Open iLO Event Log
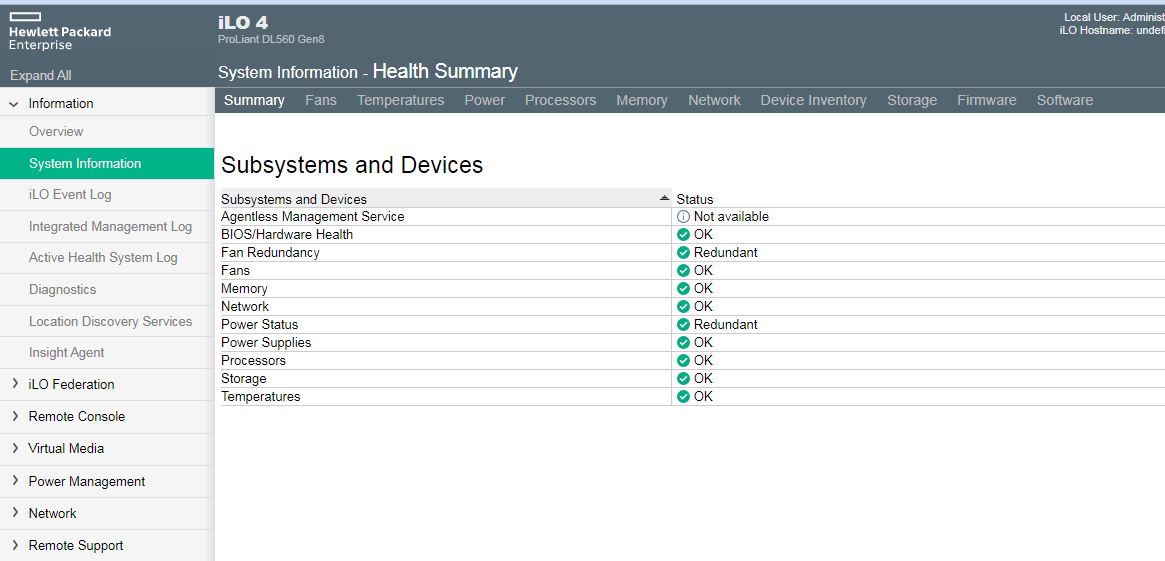The image size is (1165, 561). point(70,195)
